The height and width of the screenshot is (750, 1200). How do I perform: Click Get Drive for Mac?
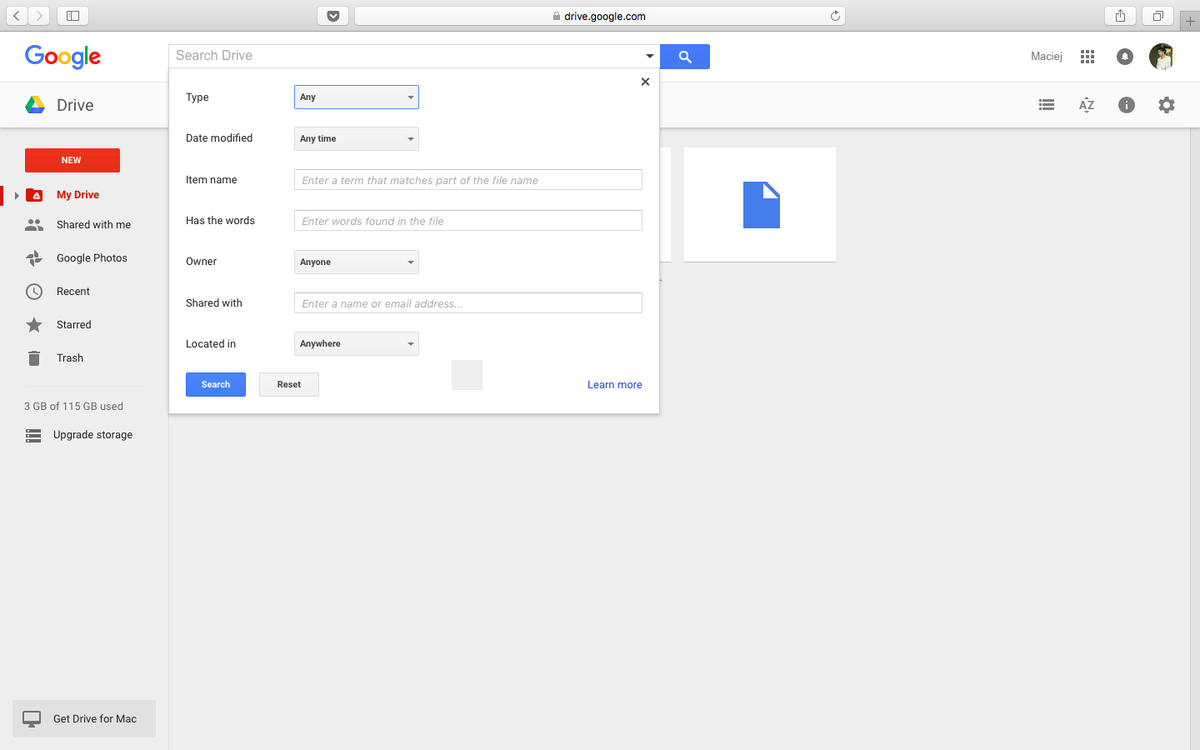pyautogui.click(x=84, y=718)
